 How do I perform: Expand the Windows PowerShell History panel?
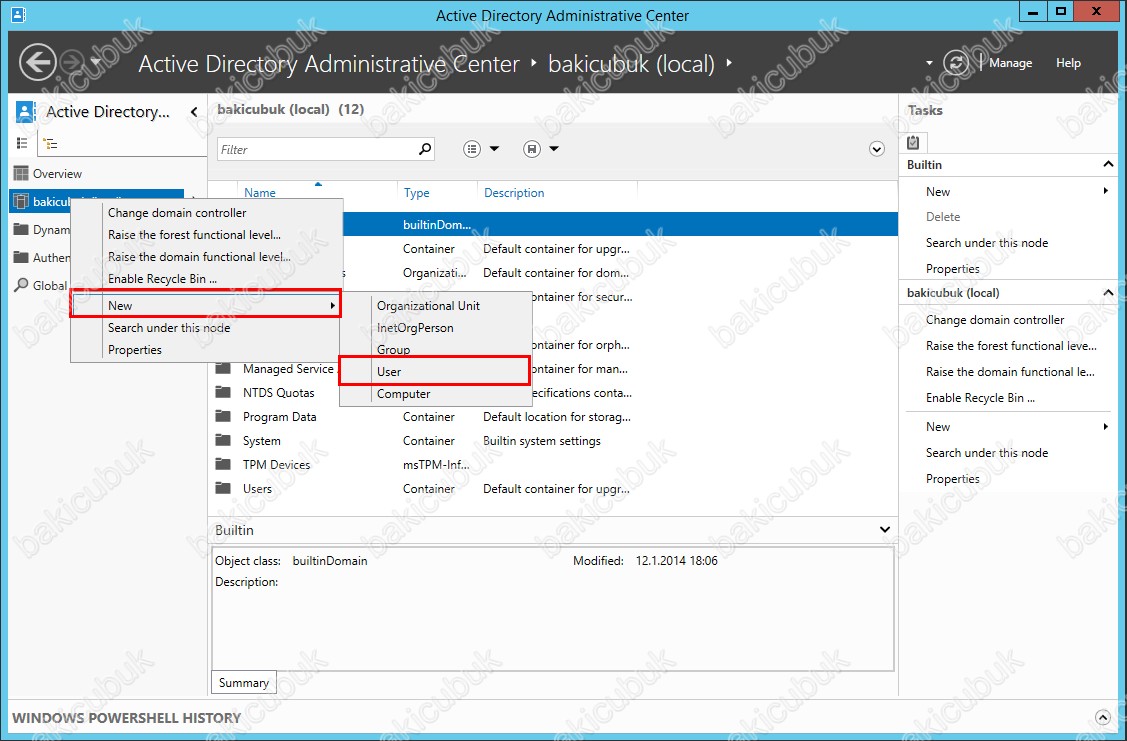click(x=1103, y=717)
